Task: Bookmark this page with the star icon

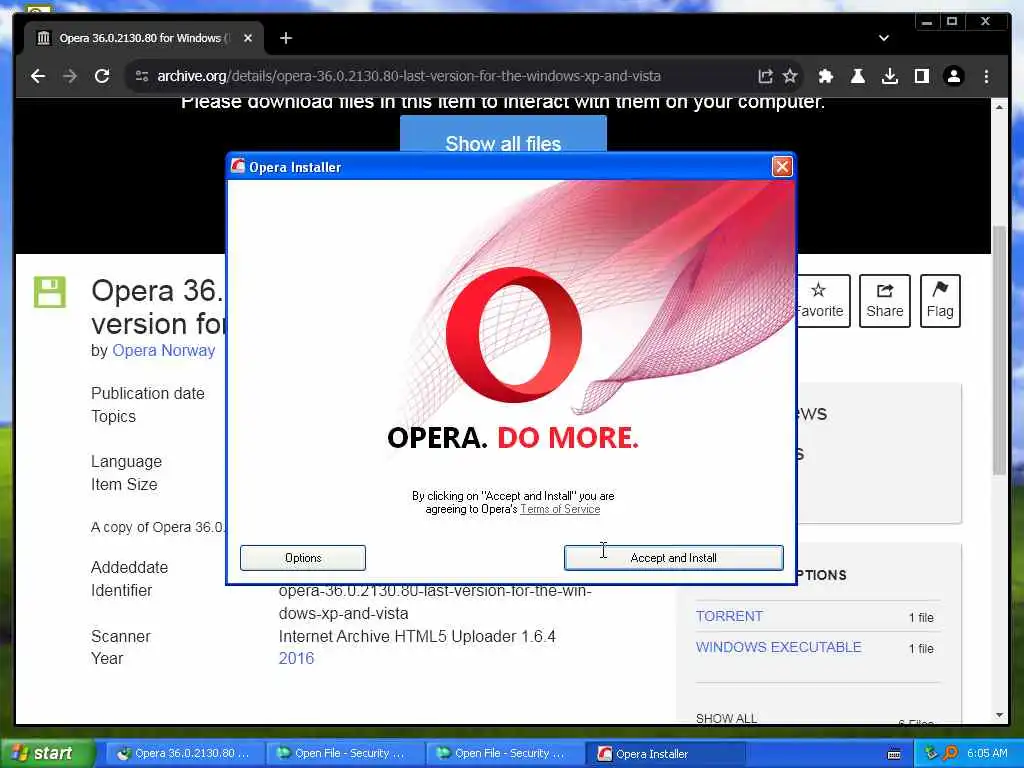Action: coord(790,76)
